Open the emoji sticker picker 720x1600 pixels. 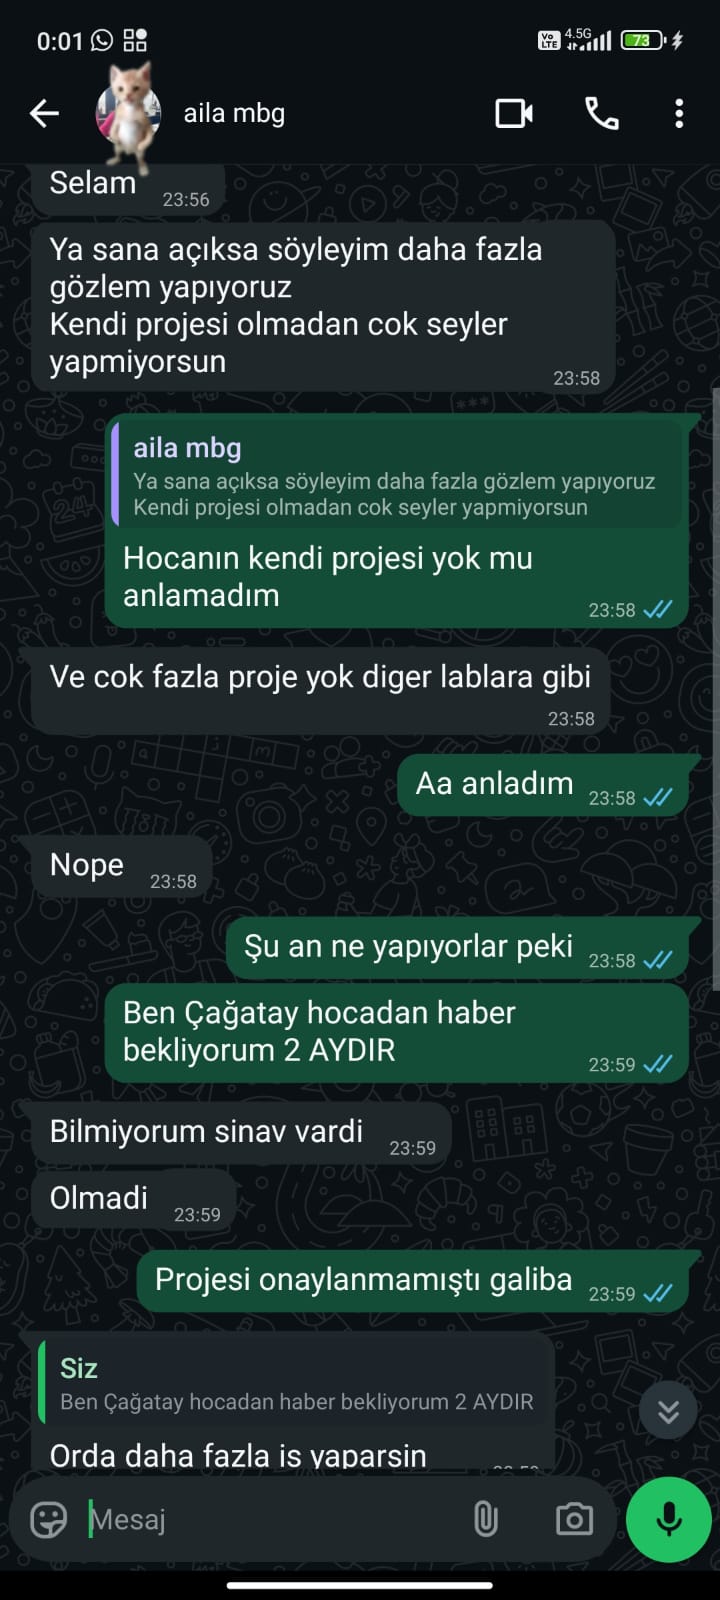48,1520
